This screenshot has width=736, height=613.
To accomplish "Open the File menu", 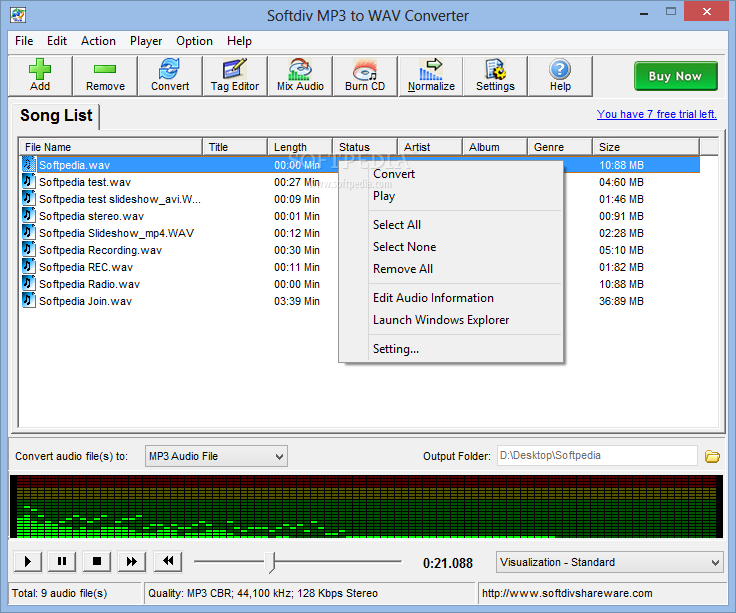I will 24,41.
